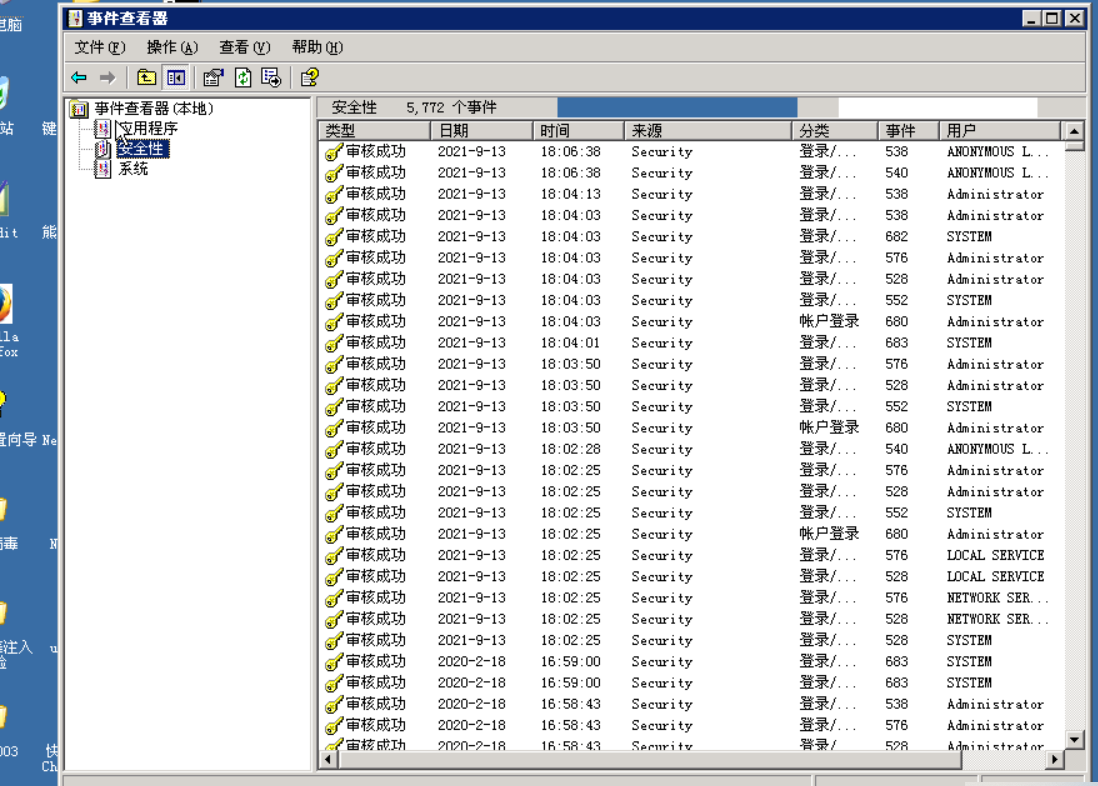This screenshot has width=1098, height=786.
Task: Select 安全性 in the tree
Action: pyautogui.click(x=142, y=149)
